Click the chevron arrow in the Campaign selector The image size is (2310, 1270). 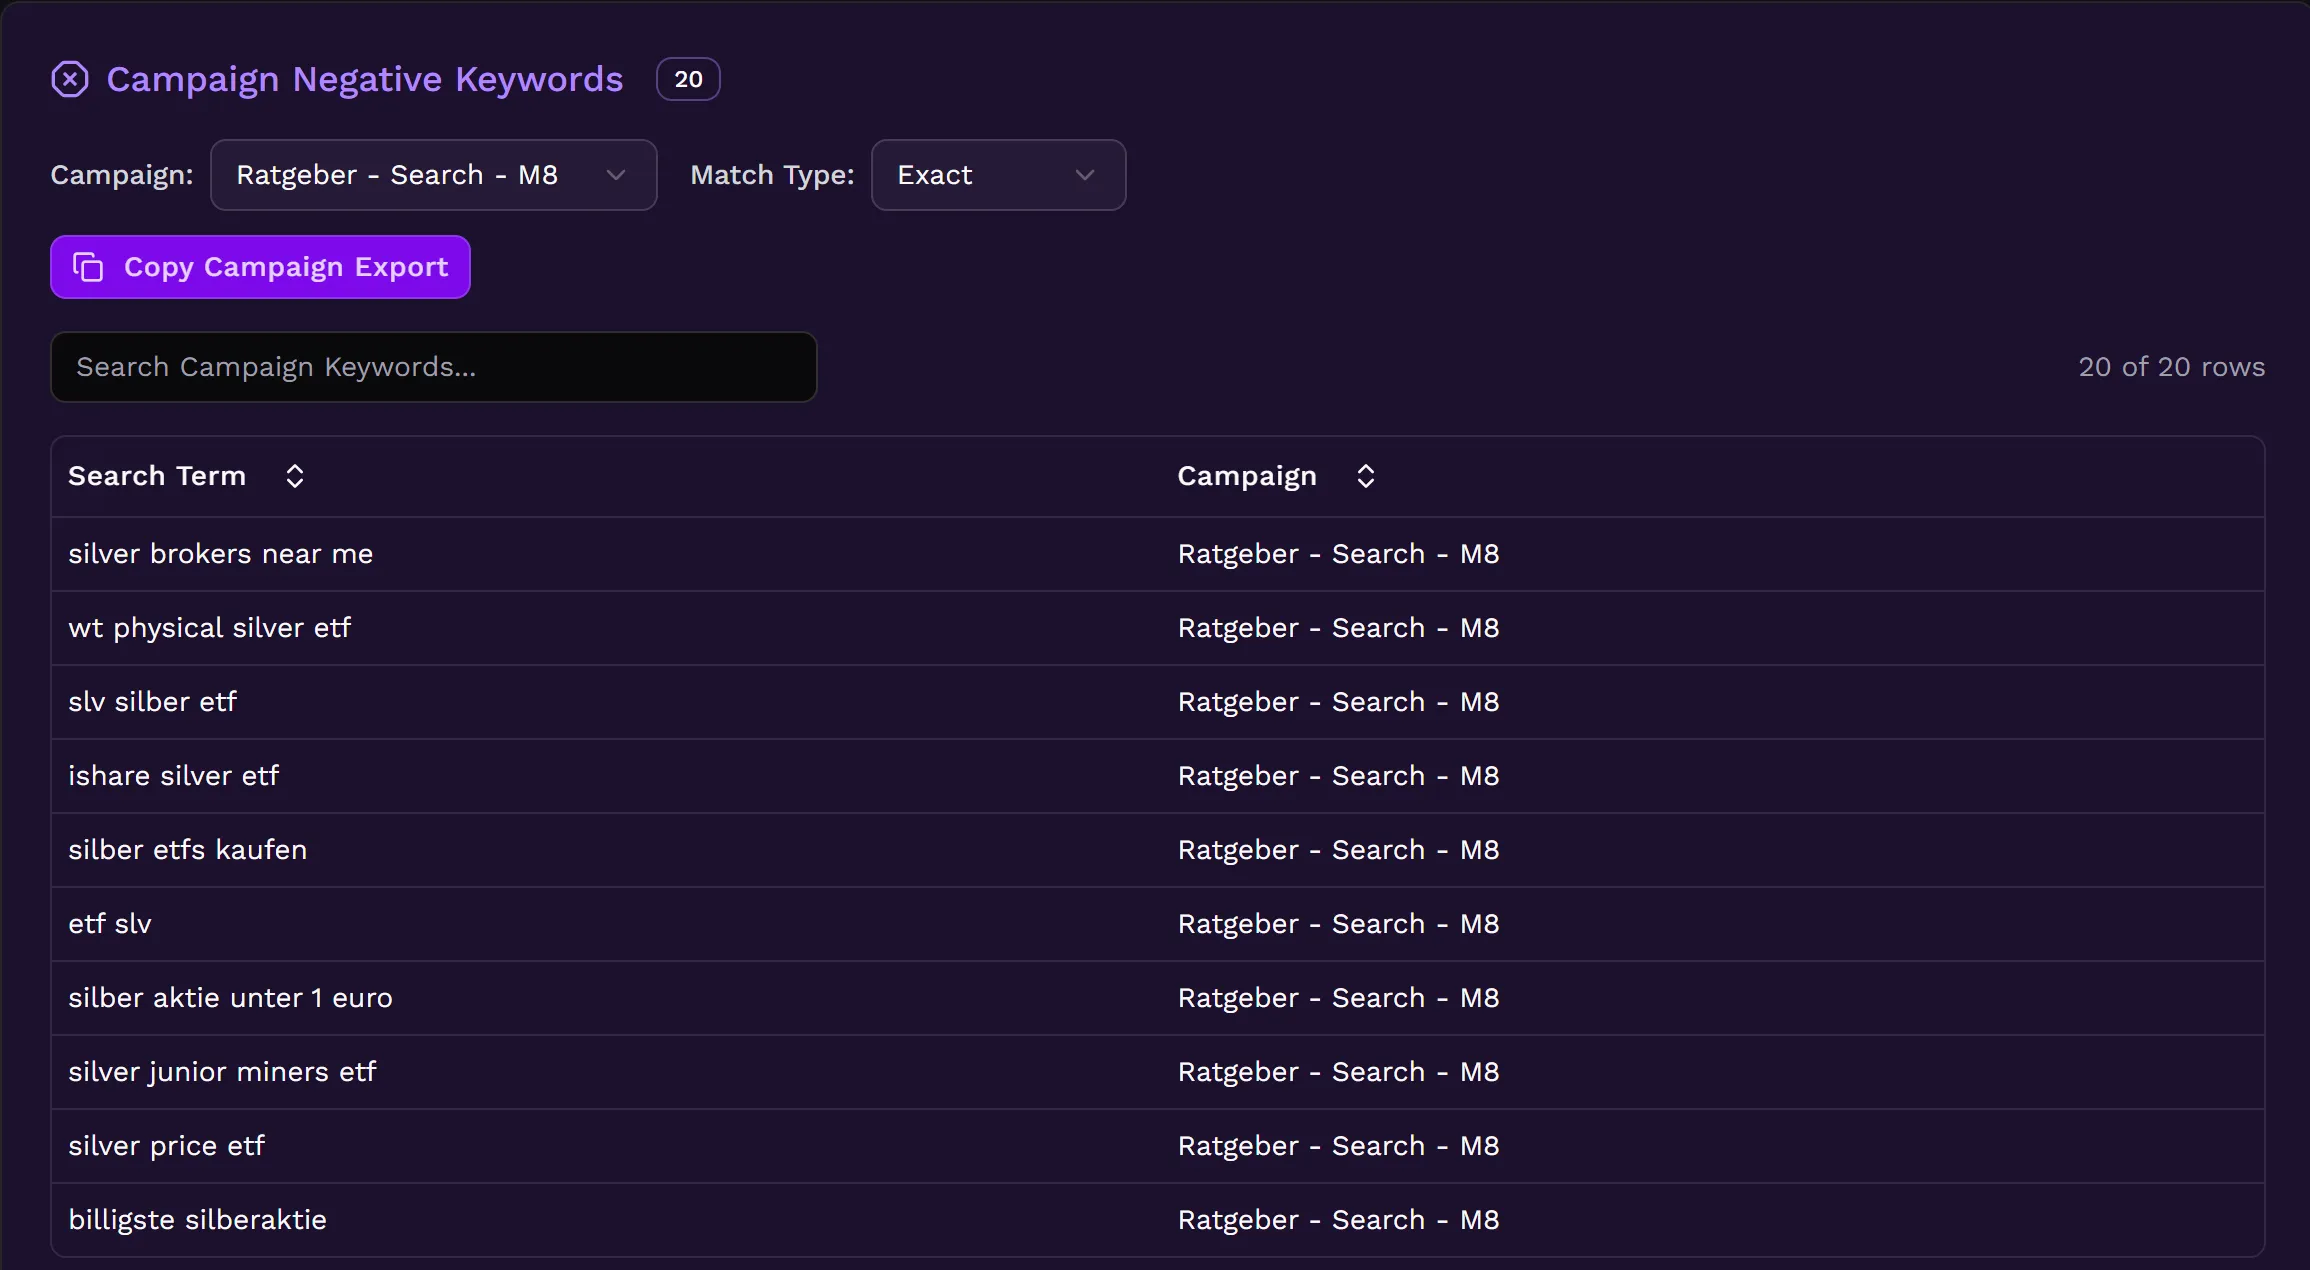[616, 175]
